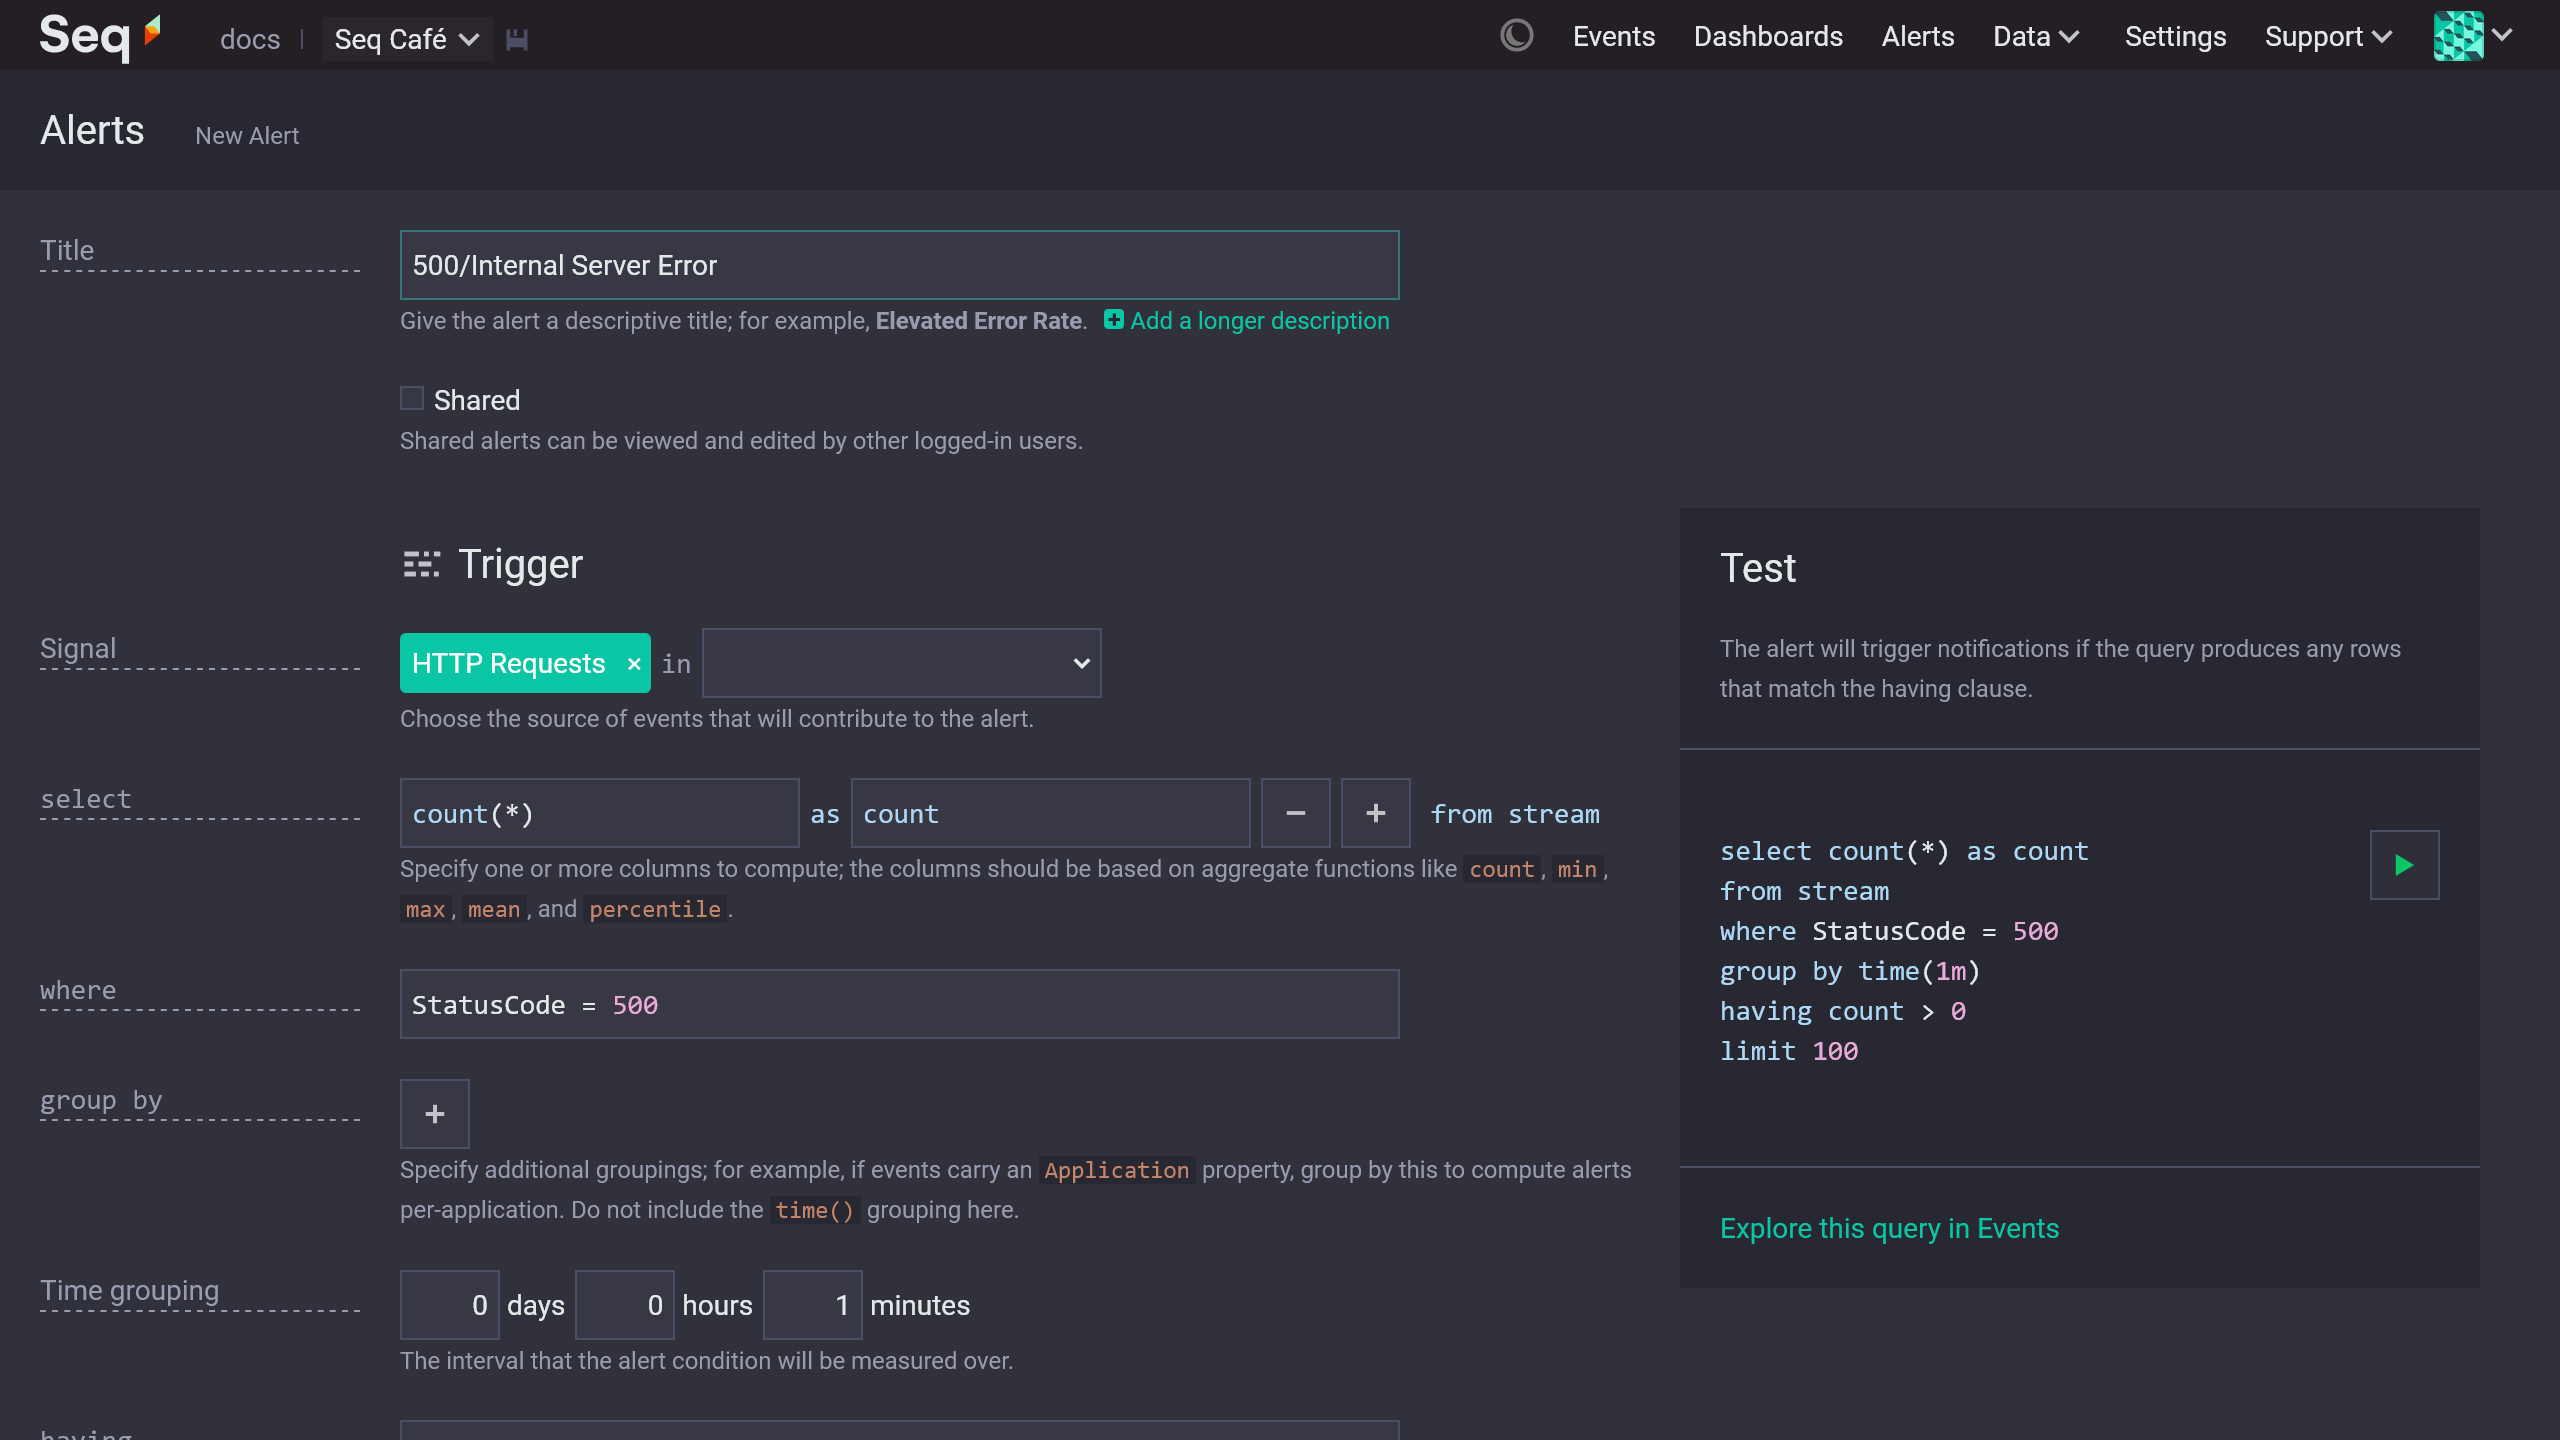Click the having clause input field

[x=899, y=1431]
